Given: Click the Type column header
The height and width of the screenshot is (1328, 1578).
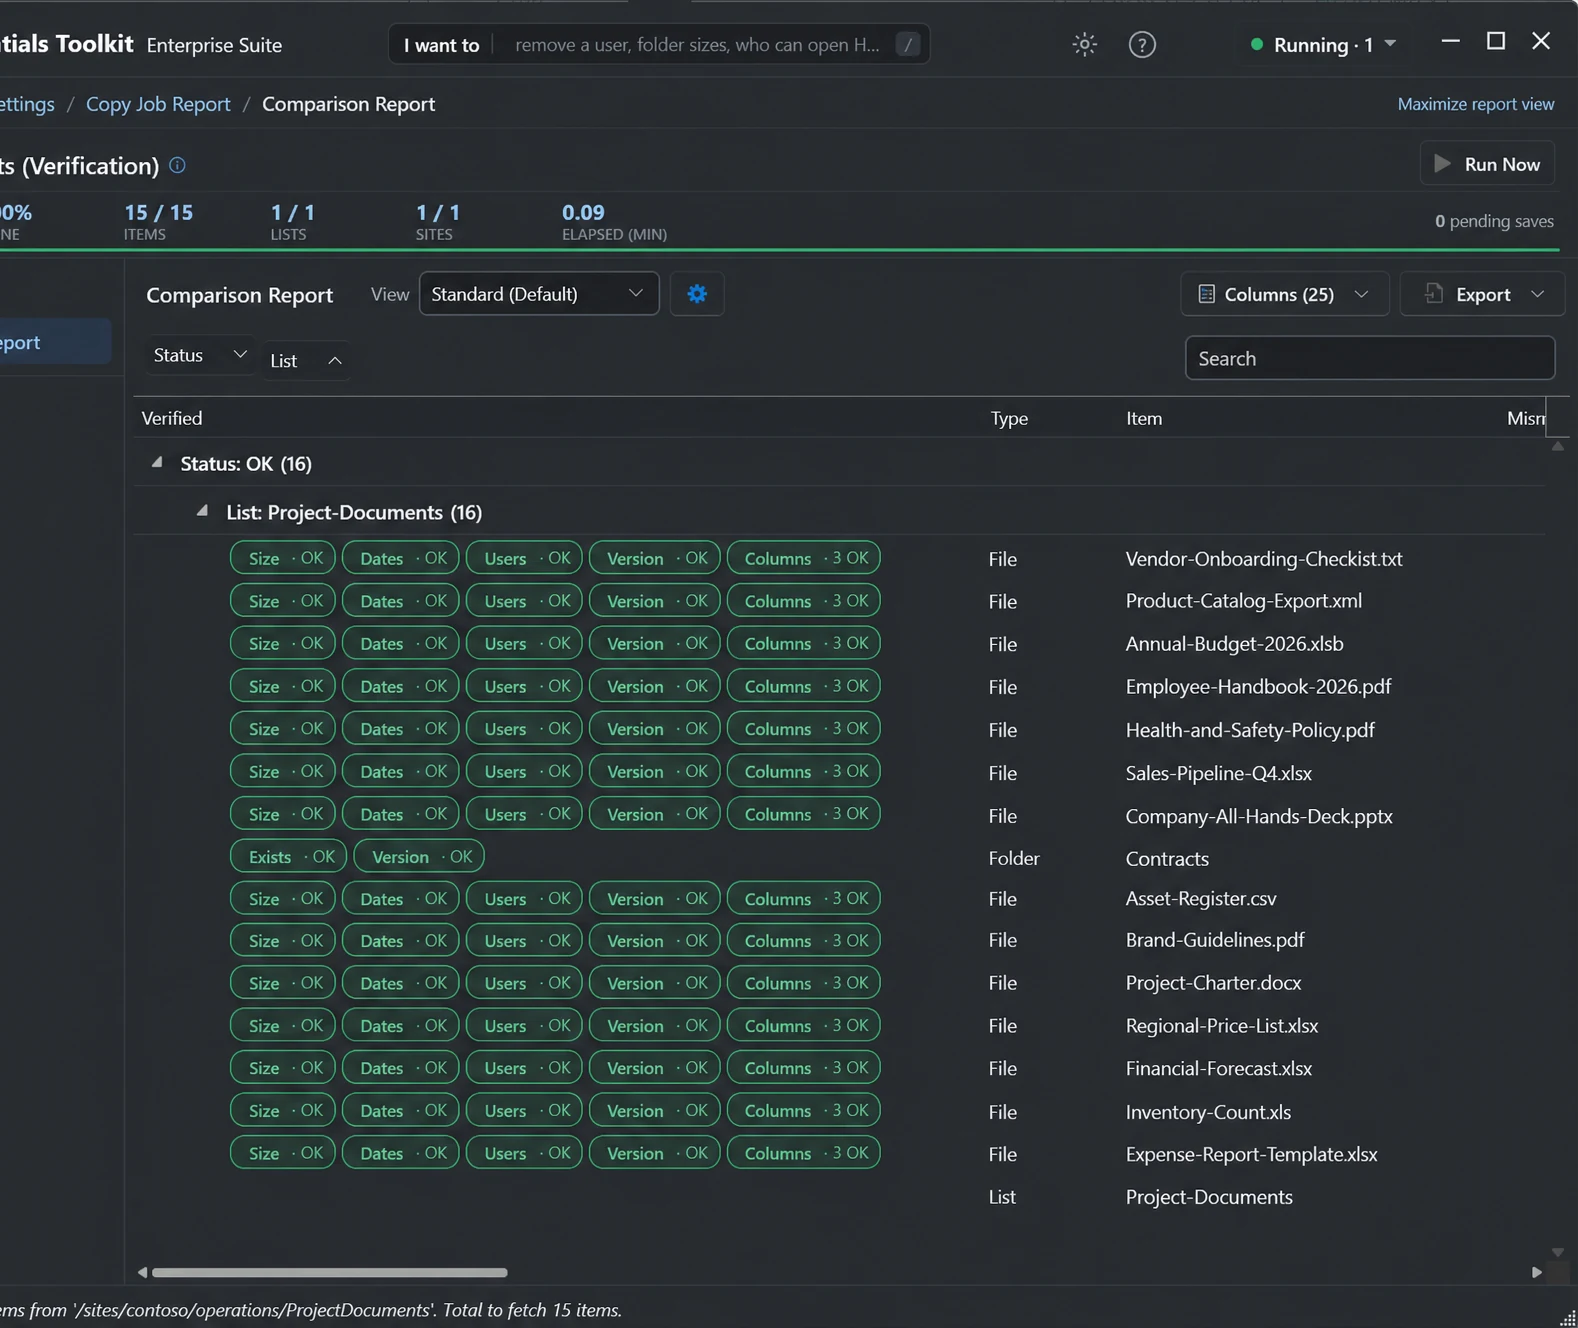Looking at the screenshot, I should (1009, 418).
